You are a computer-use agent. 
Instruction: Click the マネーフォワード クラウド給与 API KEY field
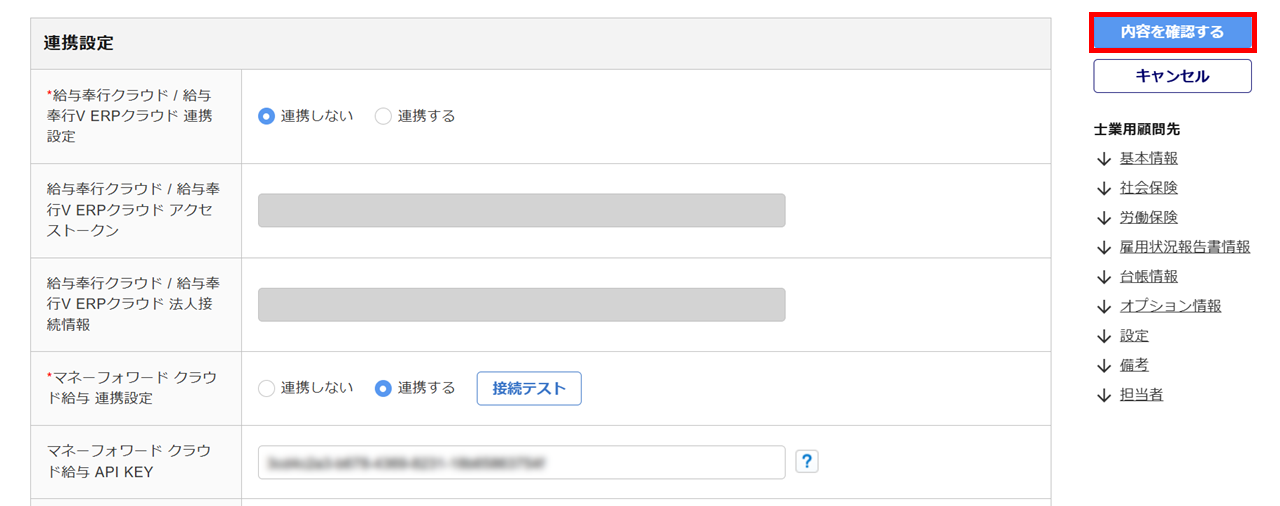pyautogui.click(x=521, y=462)
